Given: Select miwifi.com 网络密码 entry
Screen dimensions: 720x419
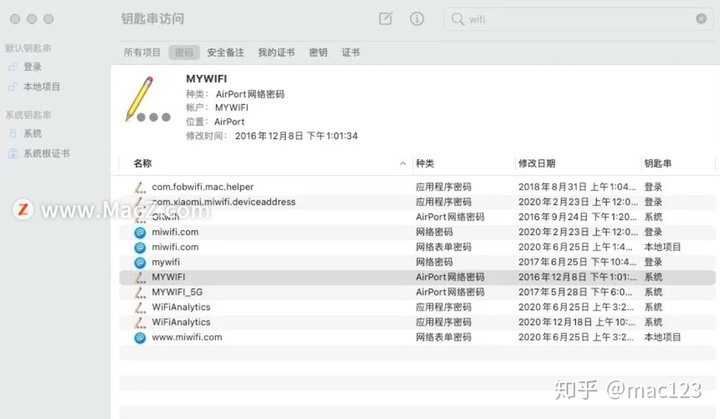Looking at the screenshot, I should pyautogui.click(x=417, y=232).
